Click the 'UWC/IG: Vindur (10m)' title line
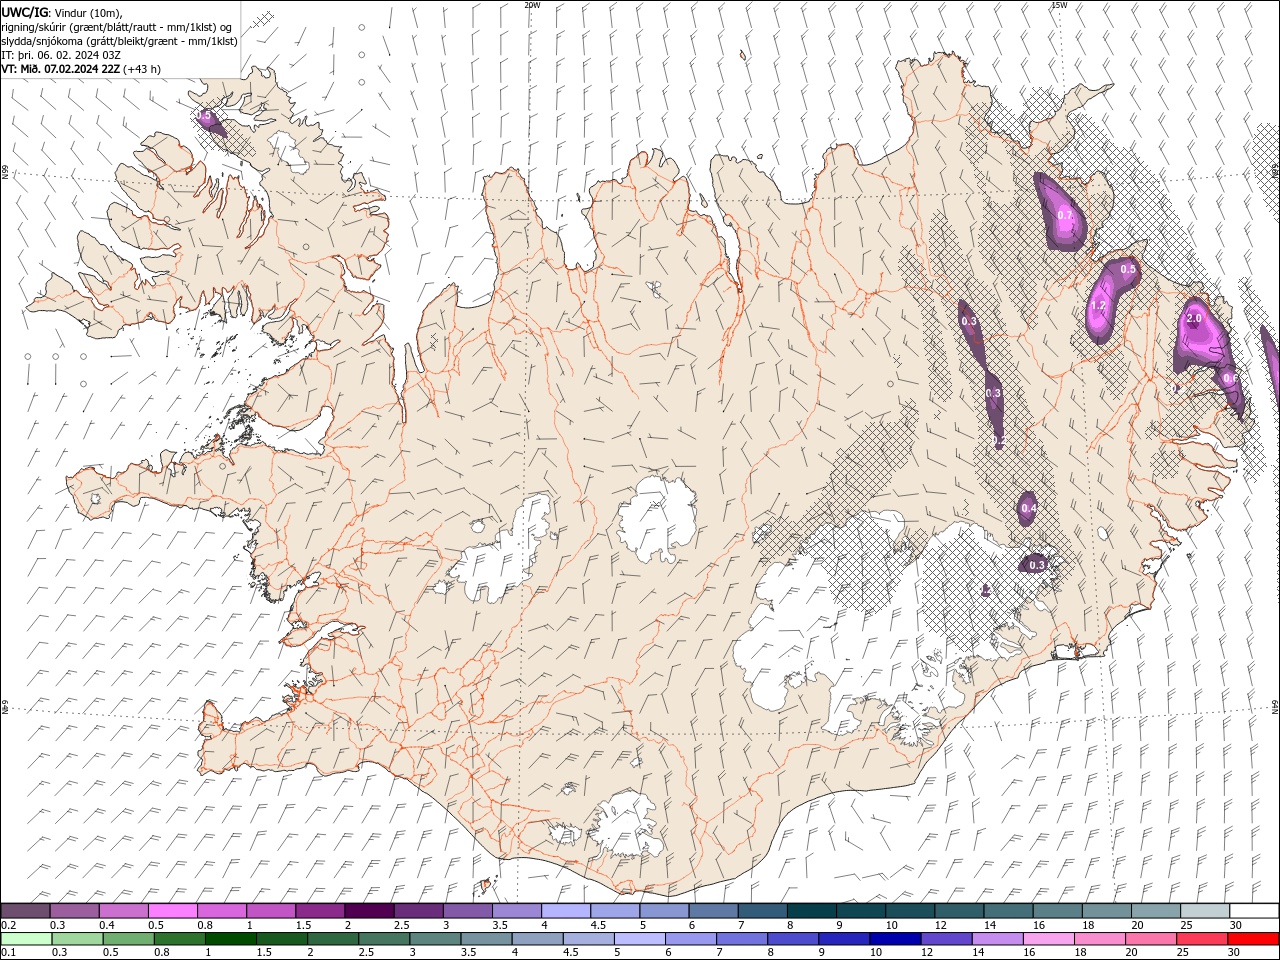Viewport: 1280px width, 960px height. (x=62, y=12)
